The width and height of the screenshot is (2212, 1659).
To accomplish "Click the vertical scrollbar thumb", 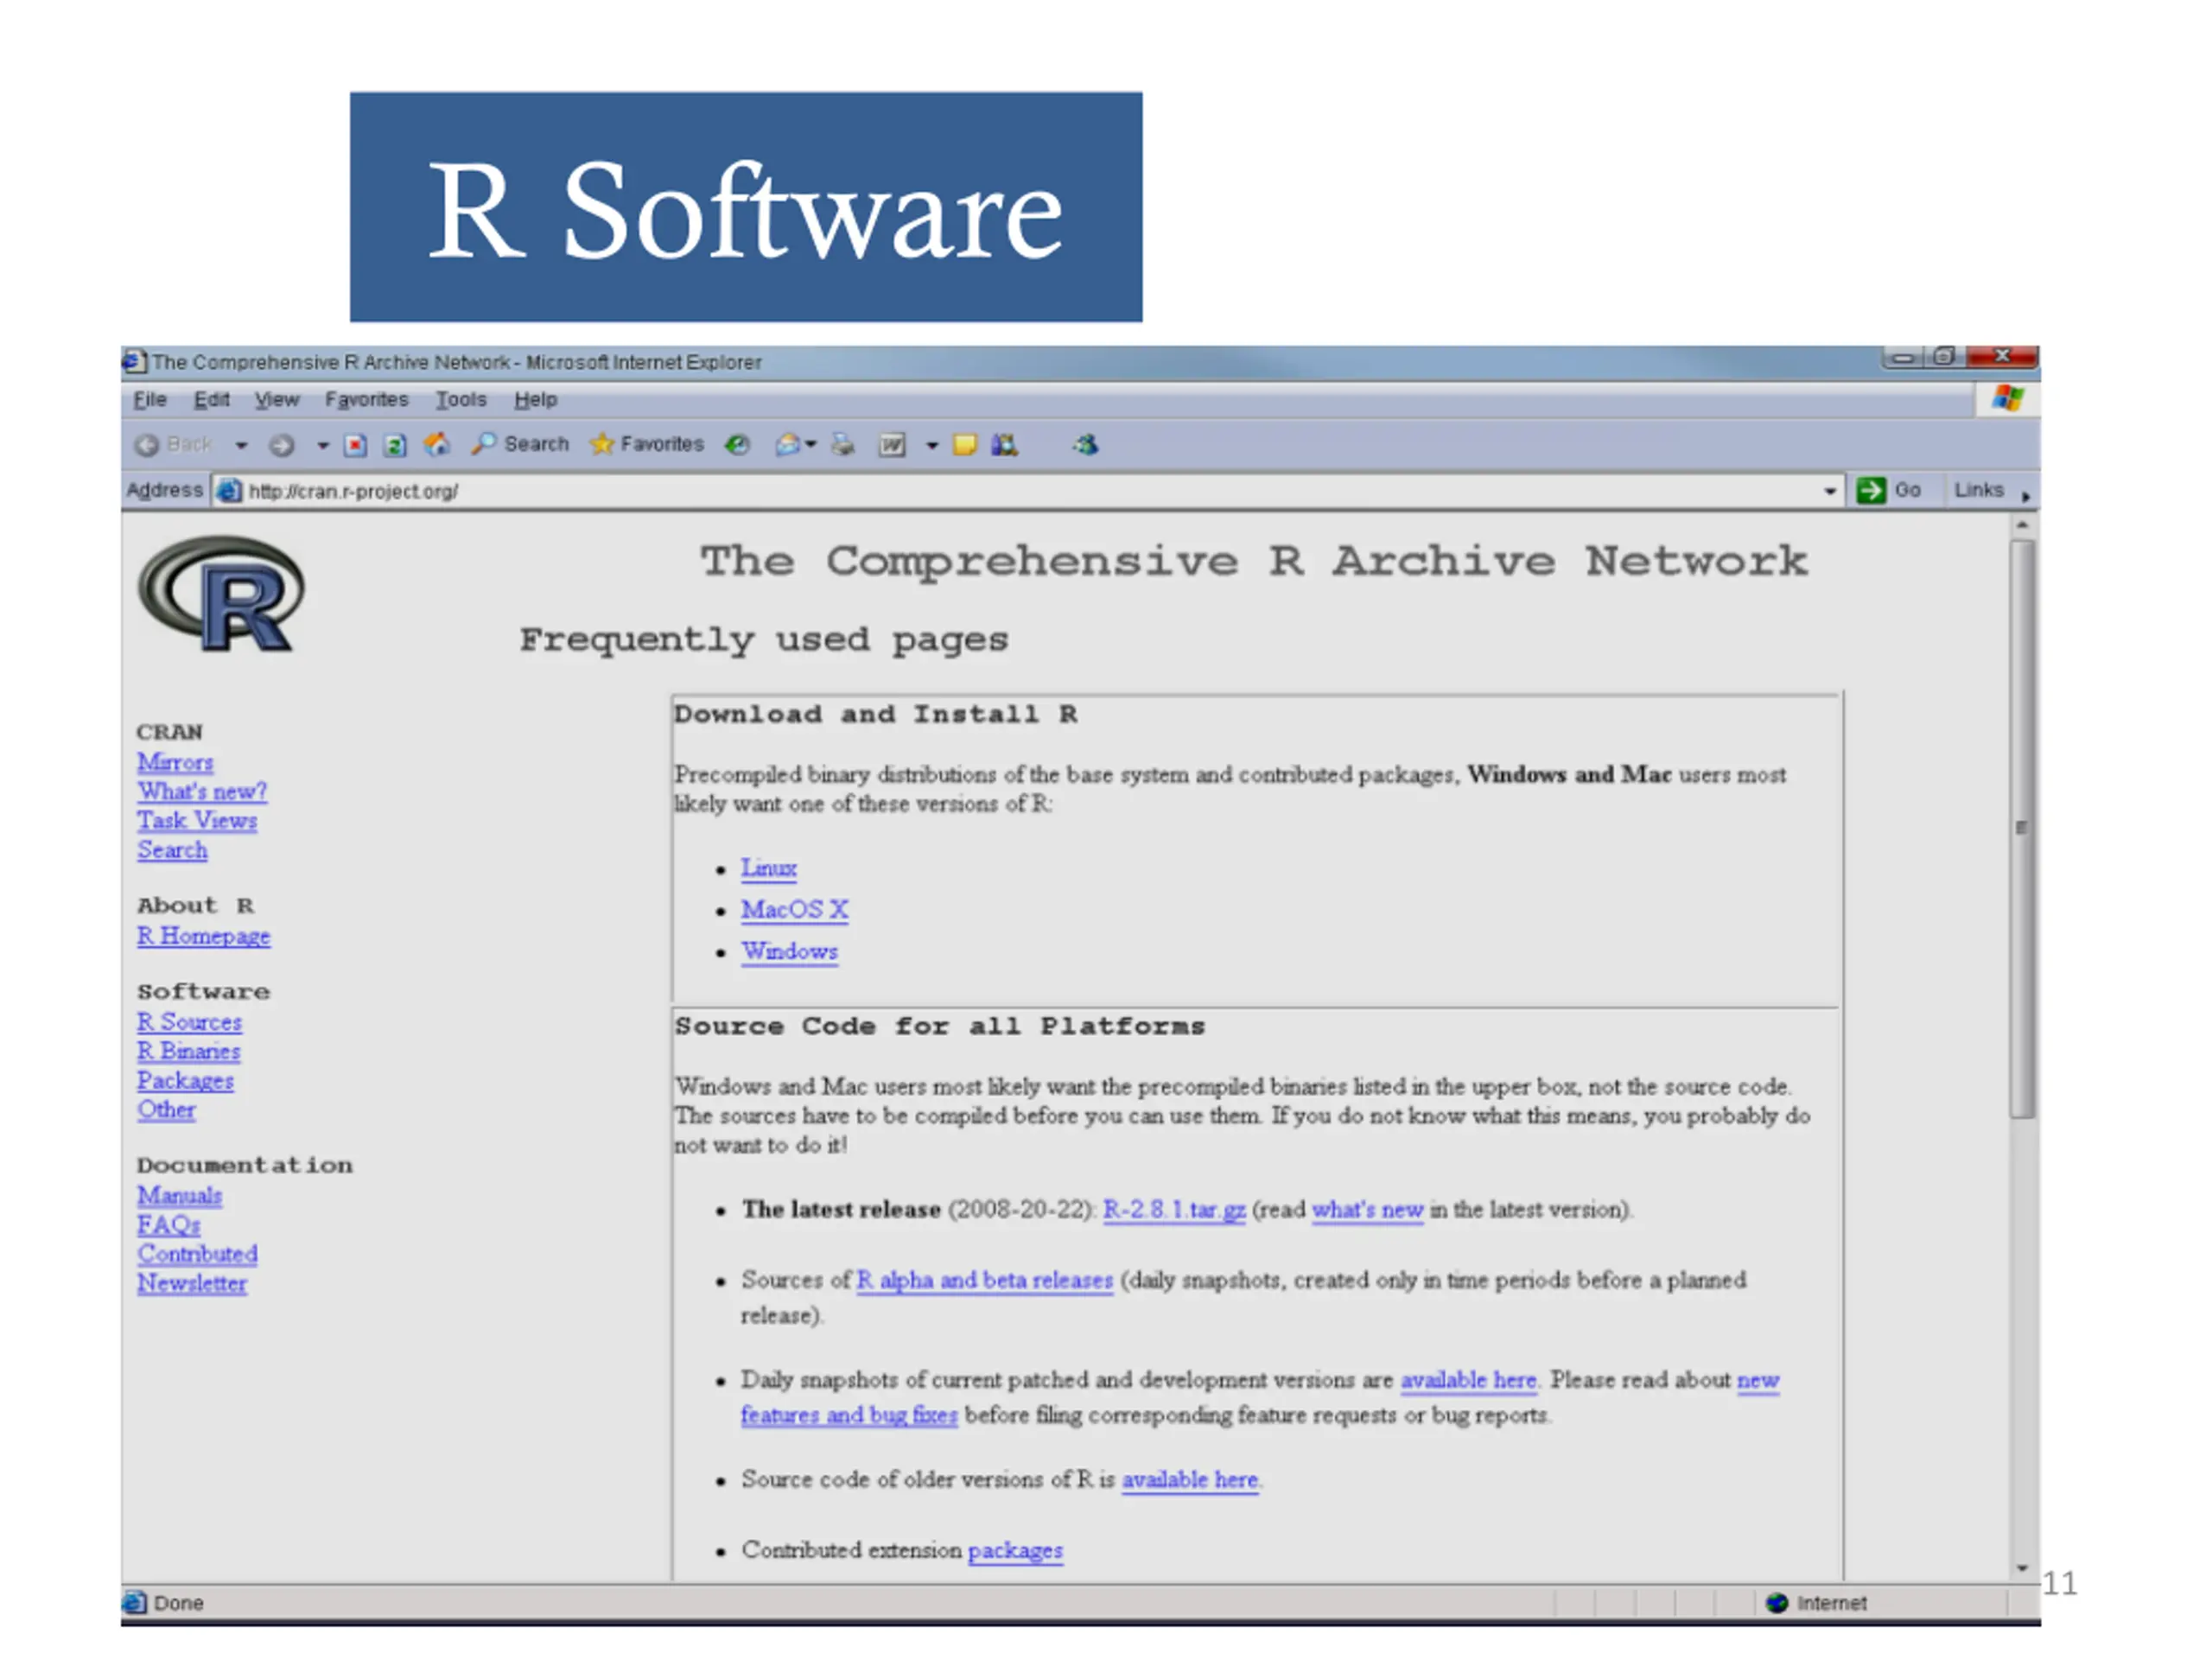I will pos(2022,828).
